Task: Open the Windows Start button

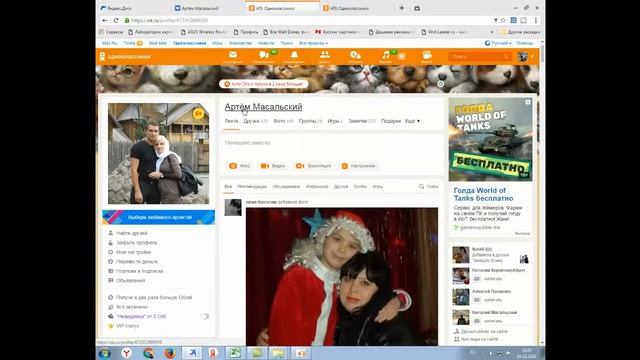Action: [x=104, y=353]
